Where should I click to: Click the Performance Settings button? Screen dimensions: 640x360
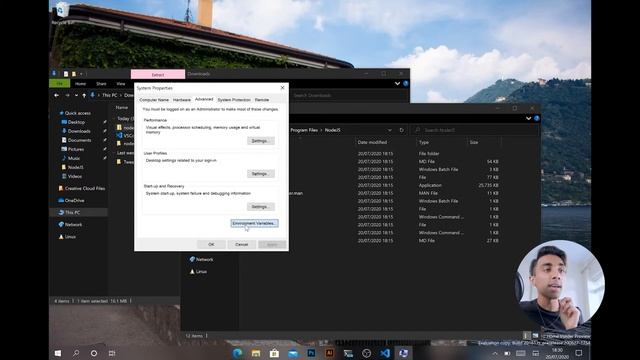tap(260, 141)
